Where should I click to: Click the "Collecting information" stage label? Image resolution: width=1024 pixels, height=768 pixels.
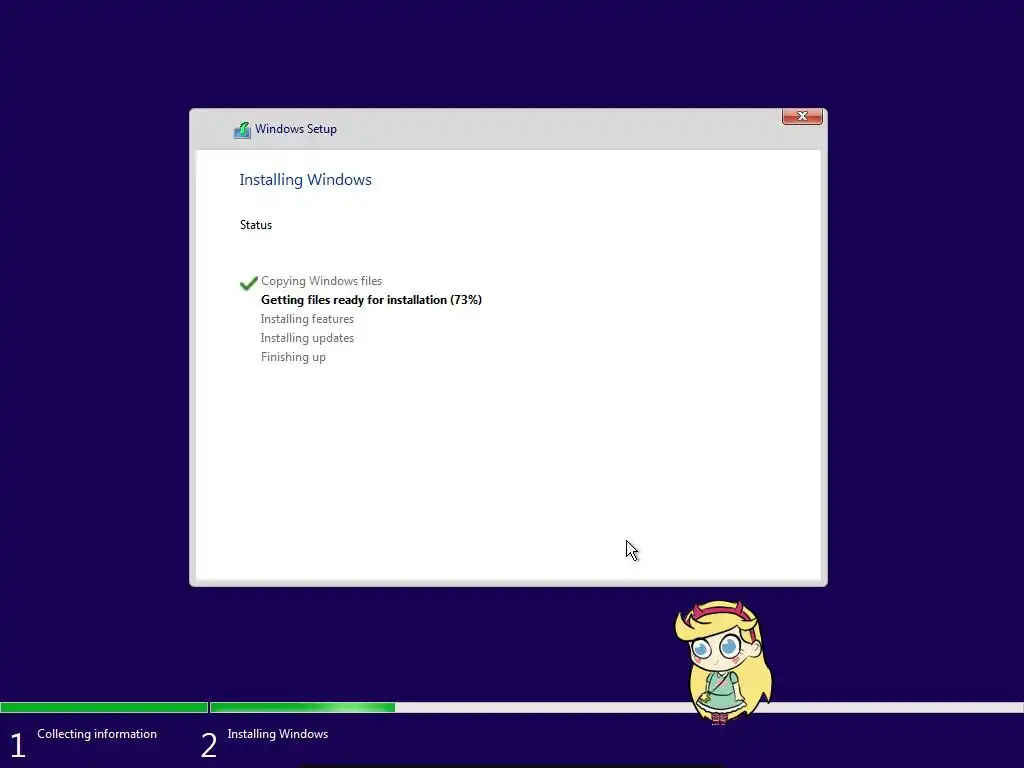click(97, 733)
